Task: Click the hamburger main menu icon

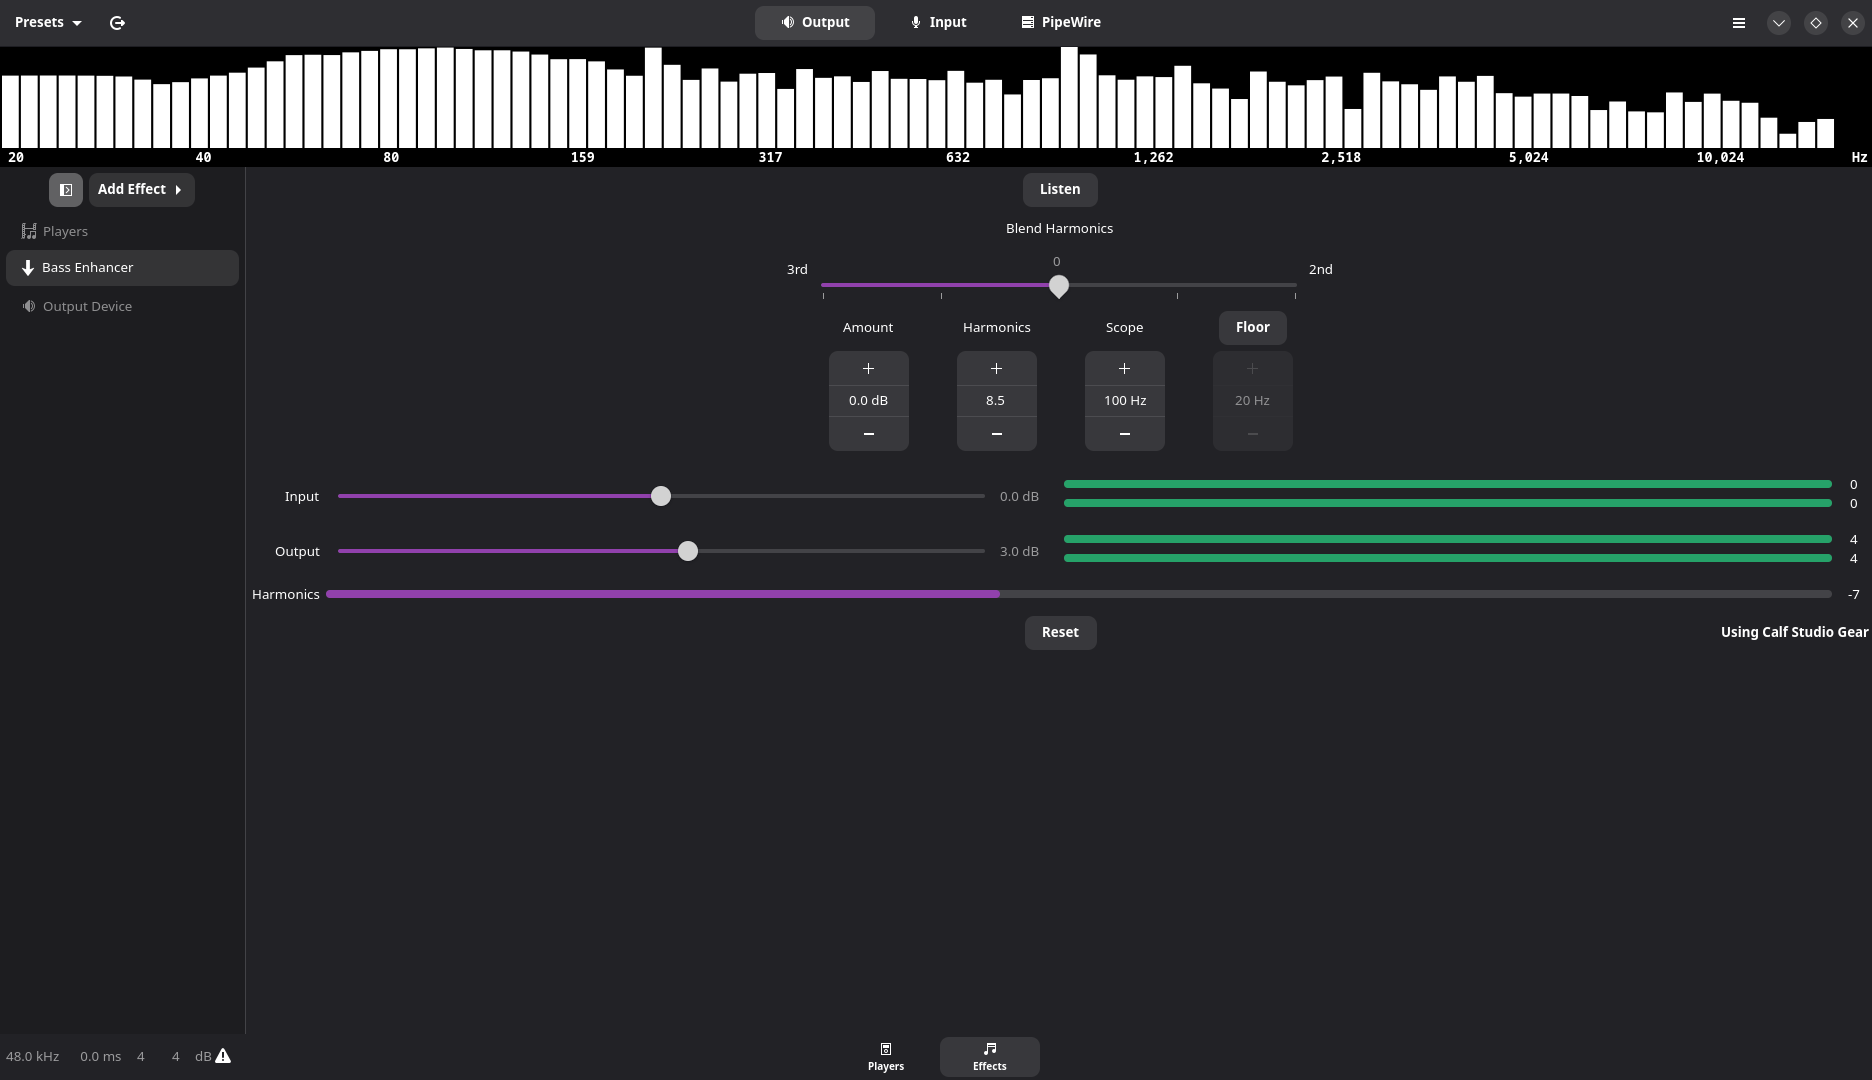Action: coord(1739,23)
